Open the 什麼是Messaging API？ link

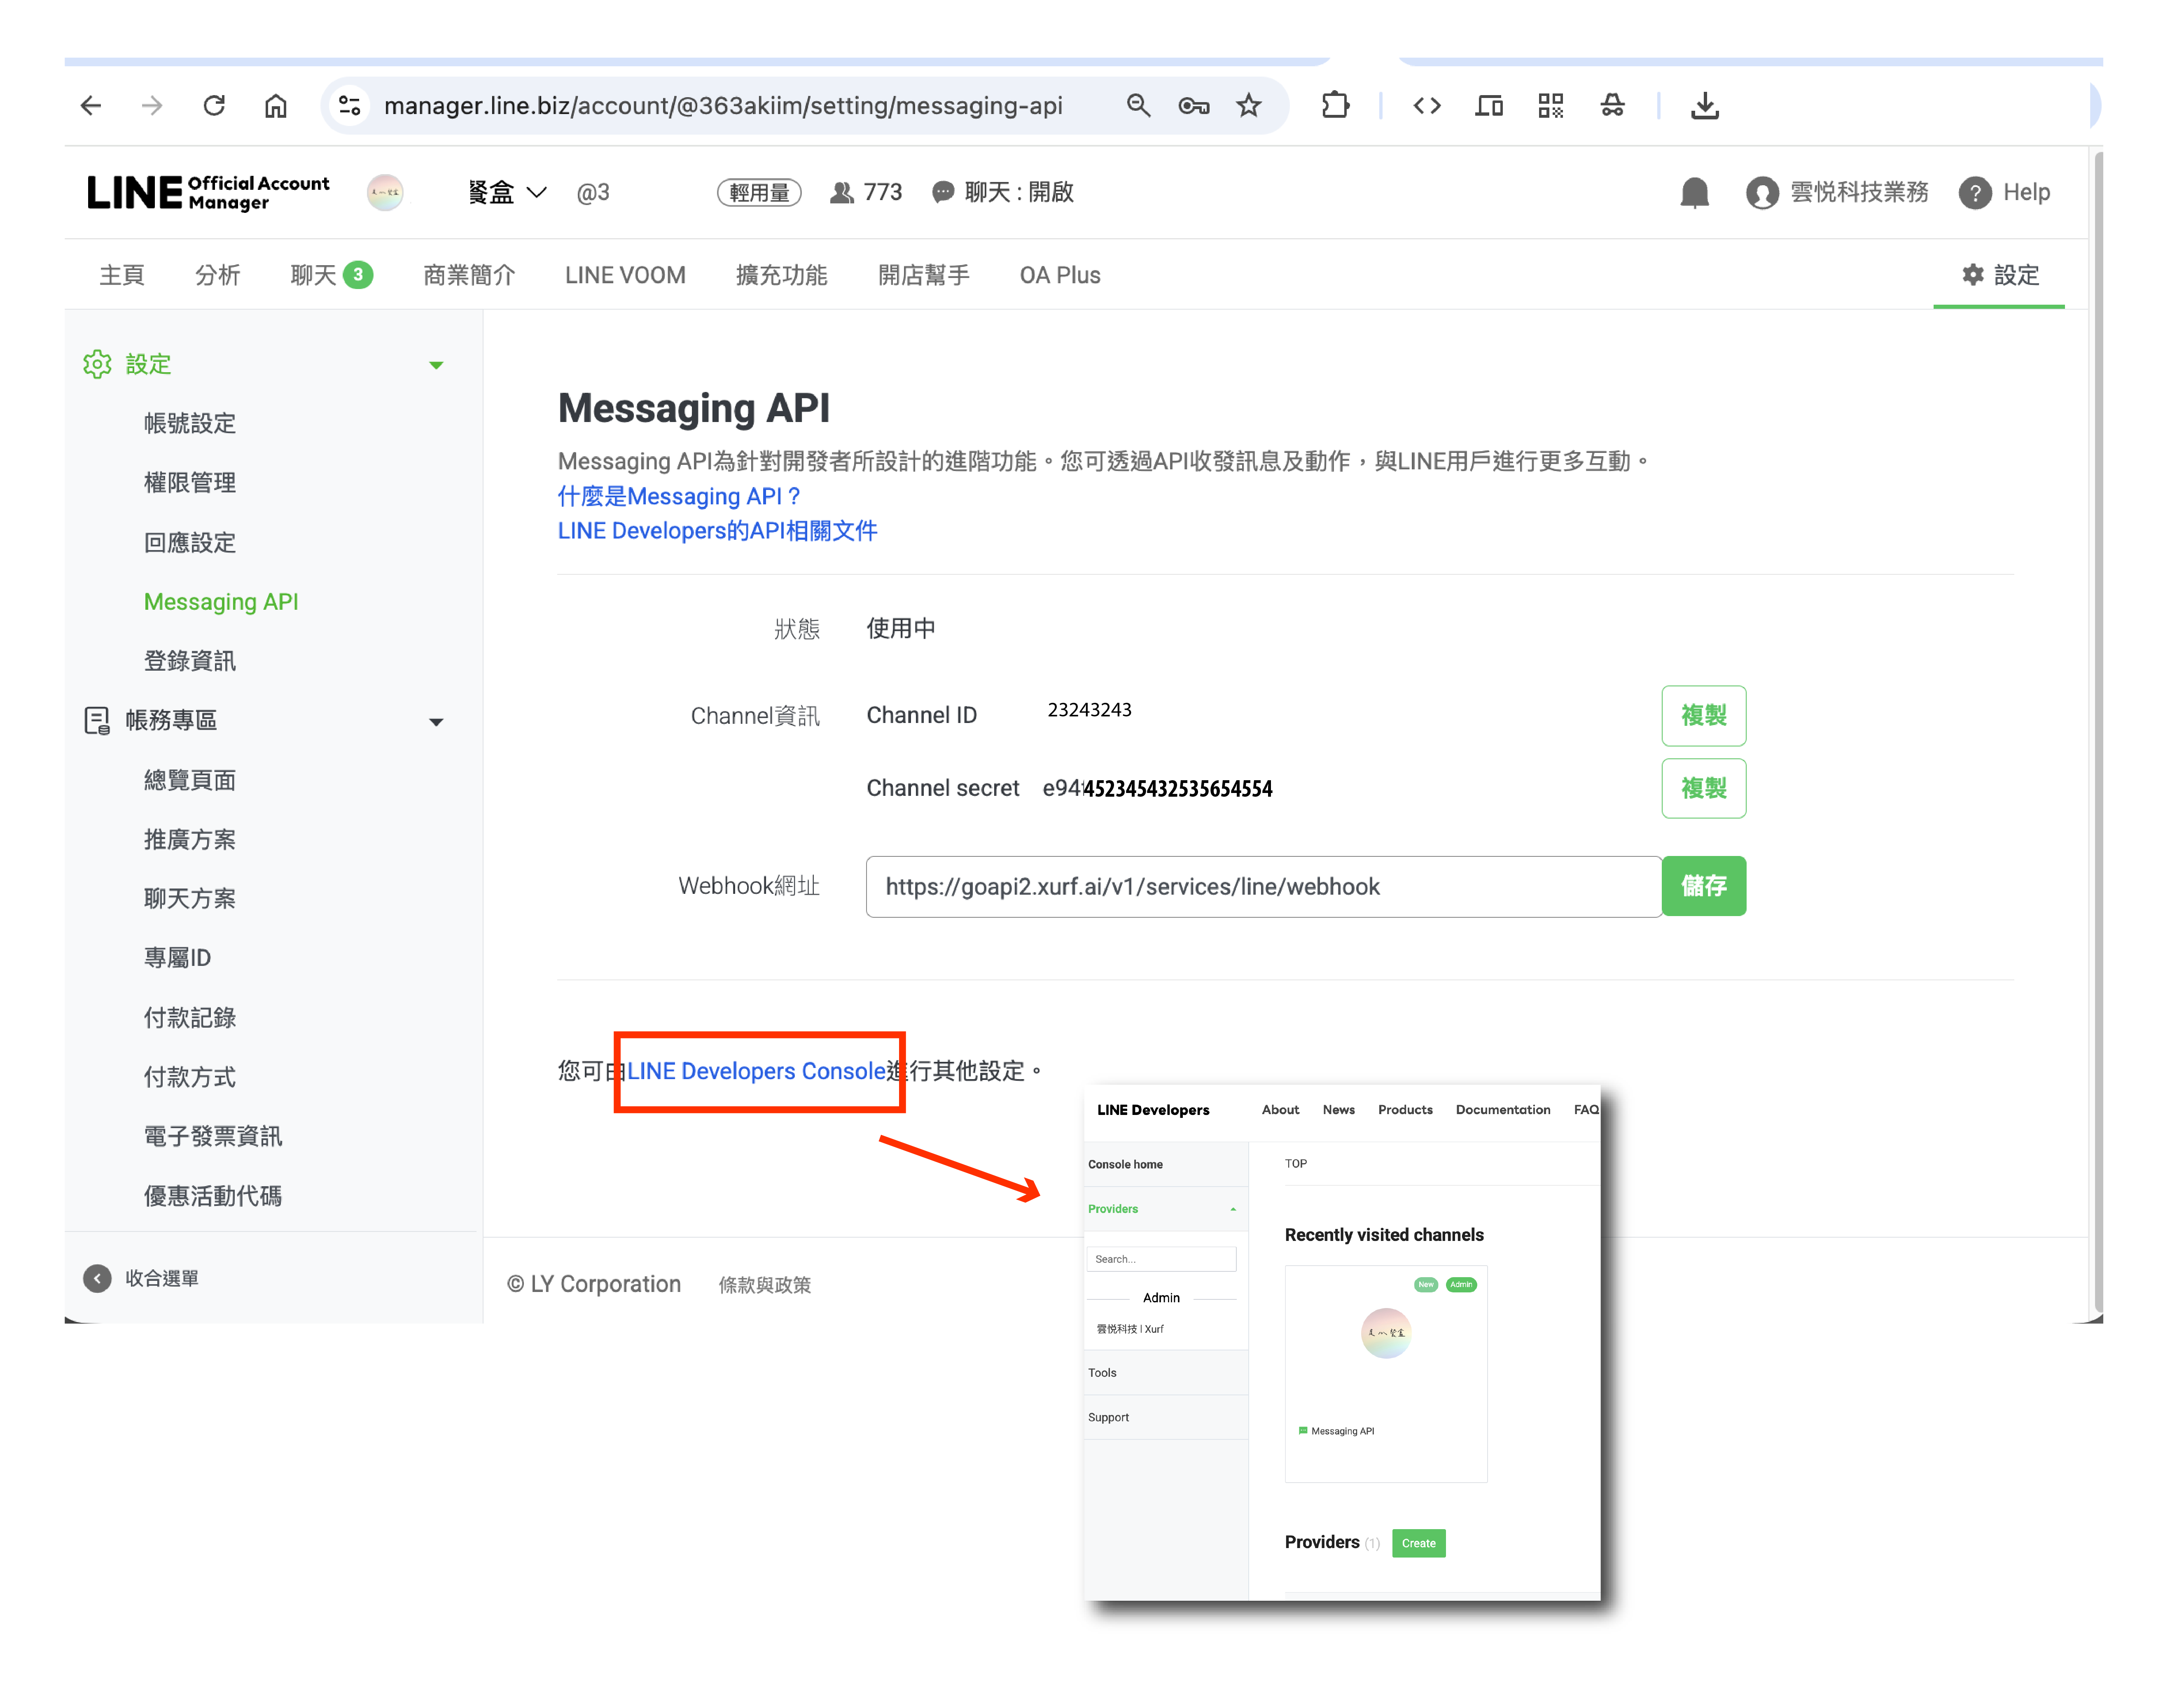click(x=679, y=496)
